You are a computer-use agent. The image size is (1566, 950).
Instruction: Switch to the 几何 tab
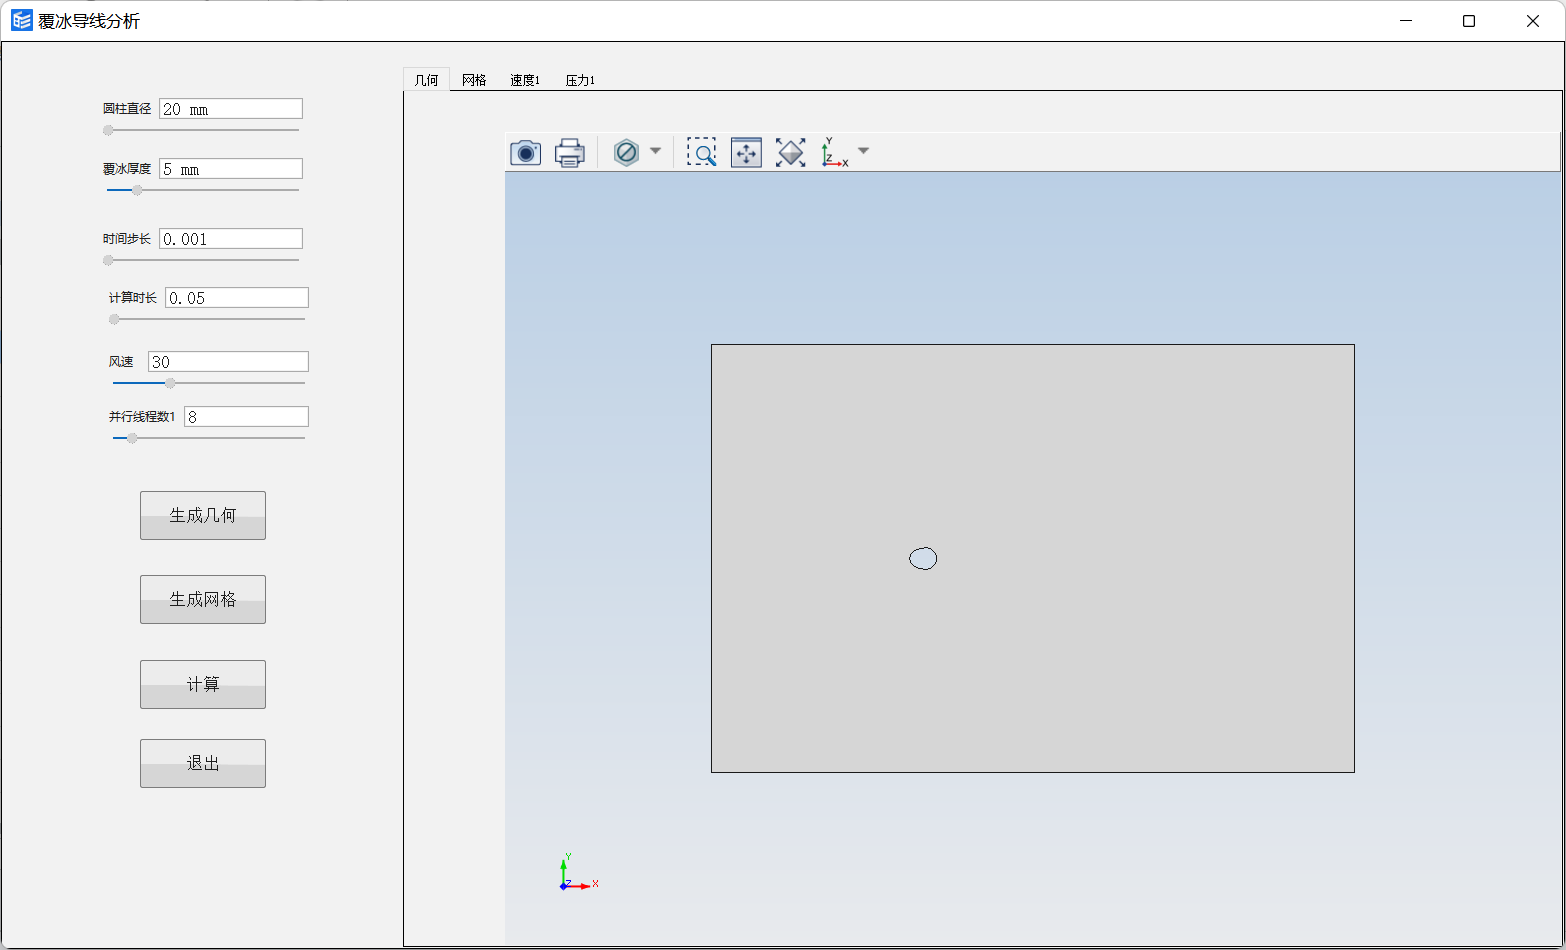coord(427,80)
